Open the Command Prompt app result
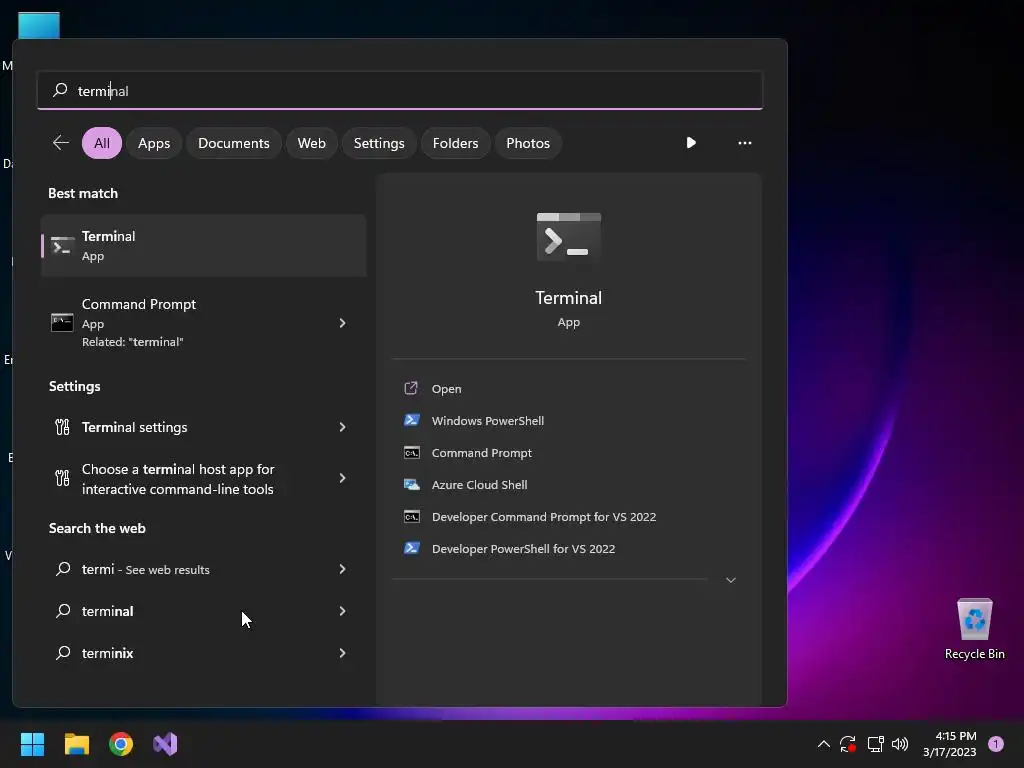 click(x=204, y=323)
